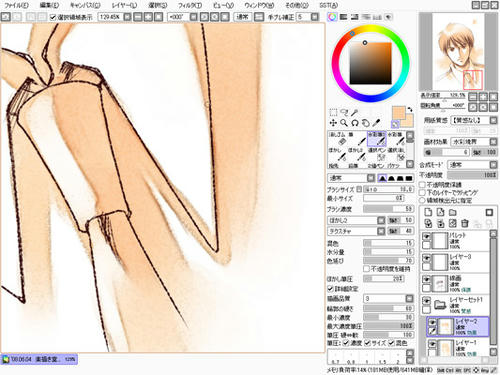The image size is (500, 375).
Task: Toggle 不透明度を維持 checkbox in brush settings
Action: [x=367, y=269]
